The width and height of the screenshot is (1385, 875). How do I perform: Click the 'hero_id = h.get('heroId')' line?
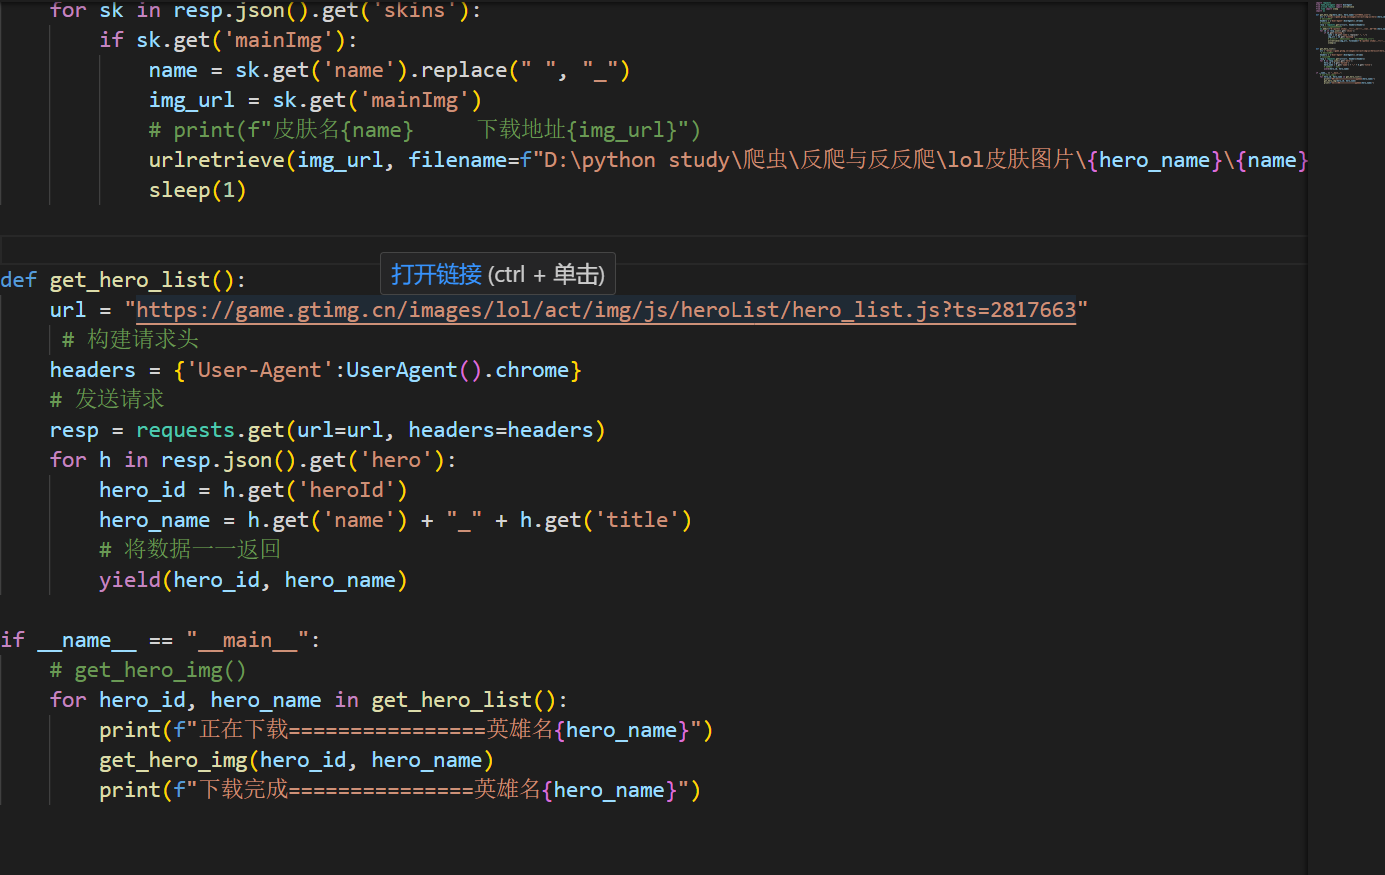253,490
